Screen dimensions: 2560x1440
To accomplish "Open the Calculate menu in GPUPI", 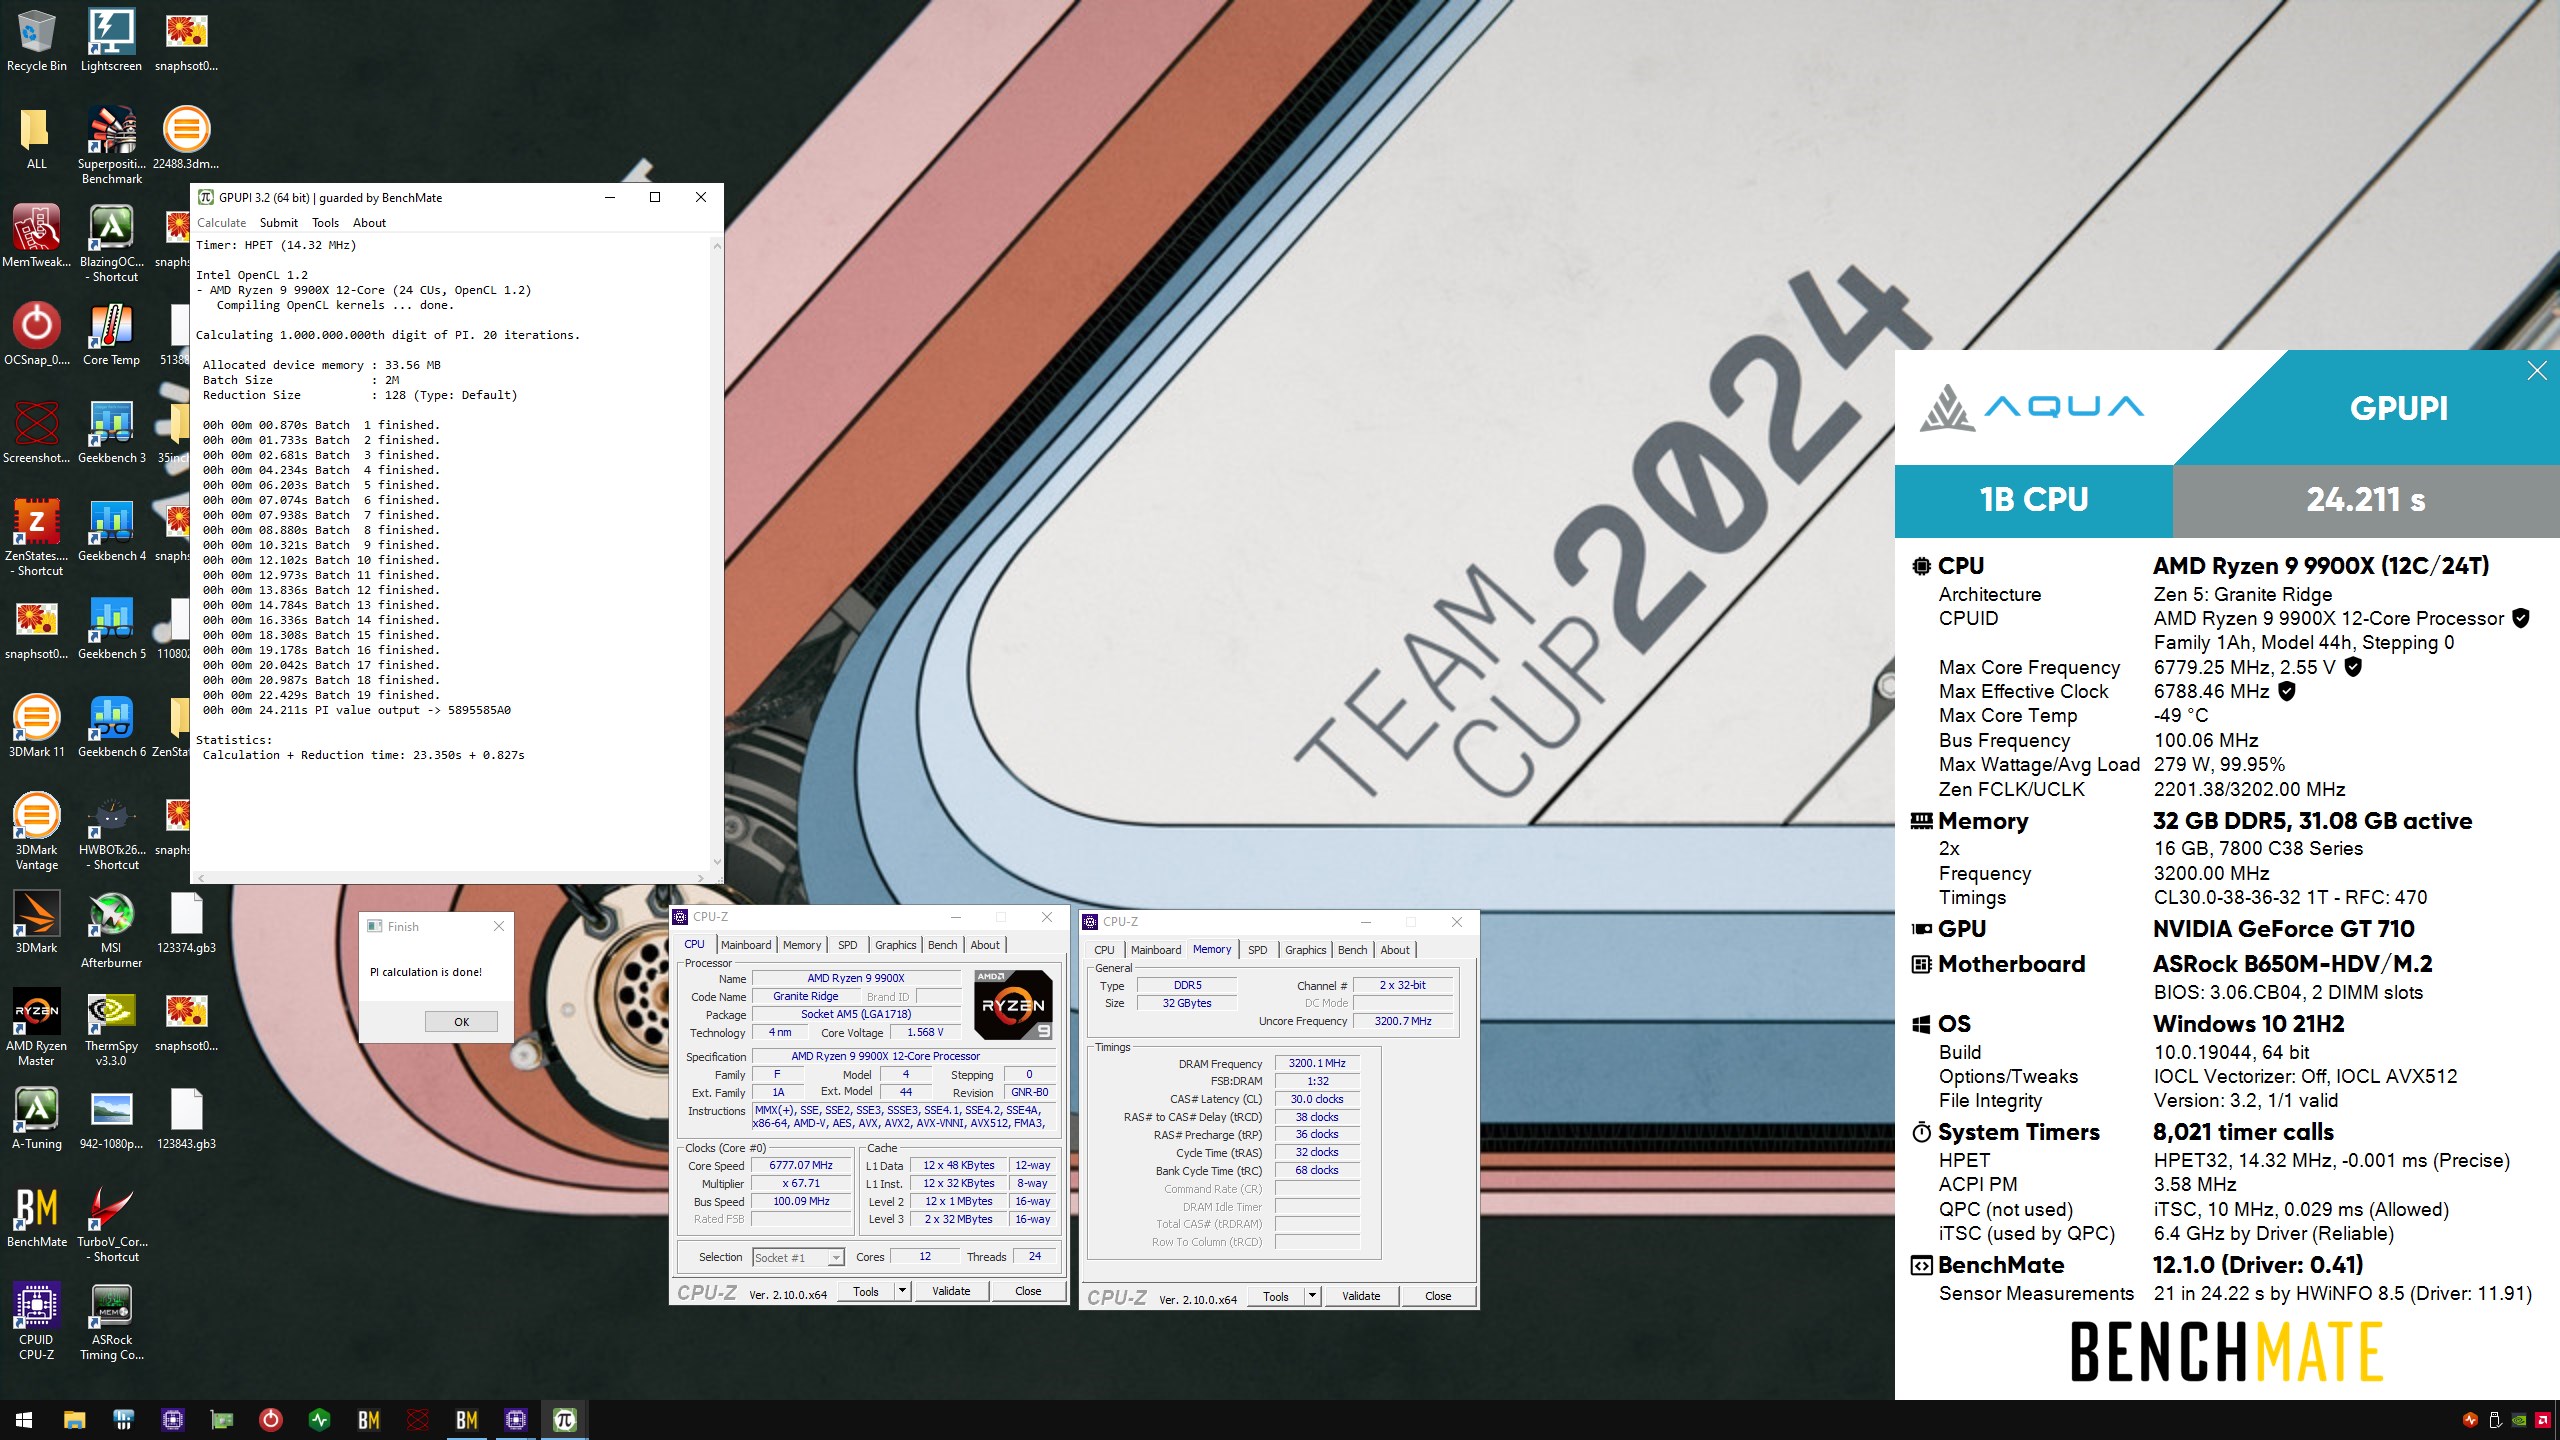I will 221,223.
